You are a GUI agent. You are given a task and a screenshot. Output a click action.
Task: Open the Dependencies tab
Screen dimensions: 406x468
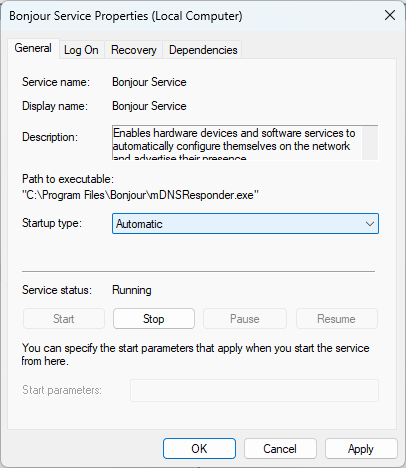[x=203, y=50]
